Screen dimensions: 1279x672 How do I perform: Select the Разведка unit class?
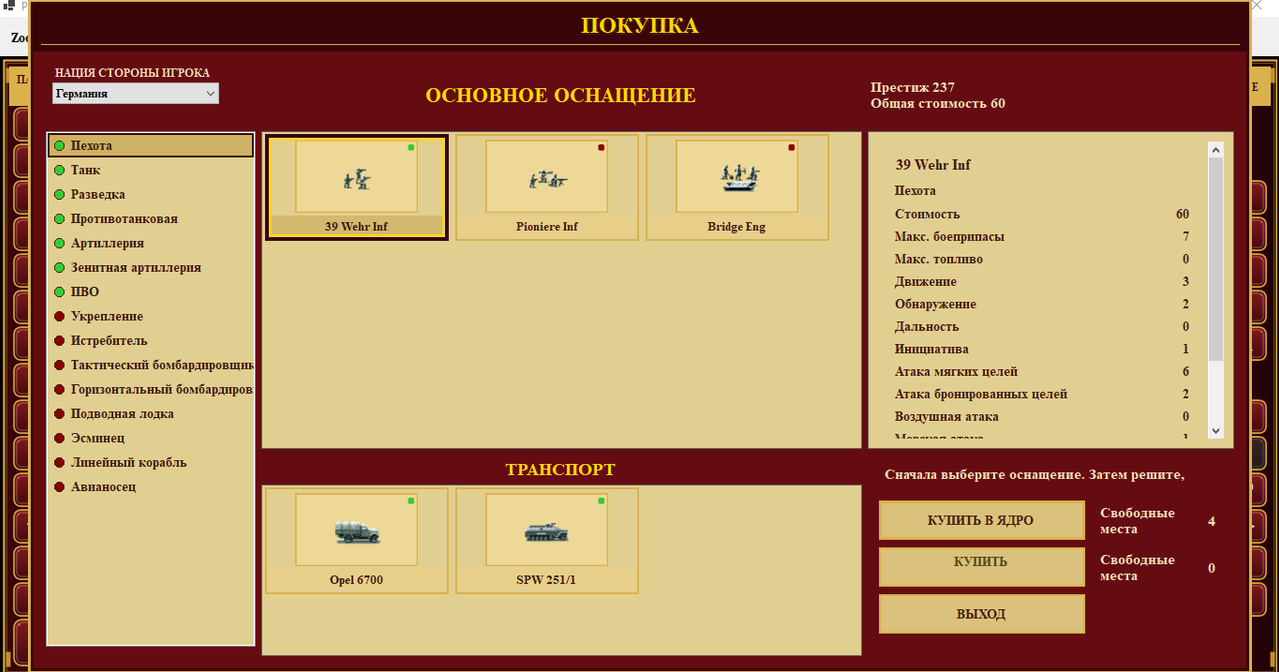pyautogui.click(x=151, y=194)
